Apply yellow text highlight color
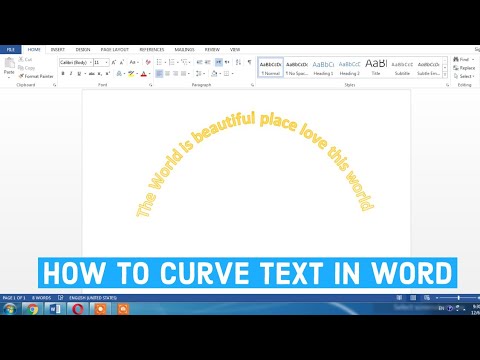Screen dimensions: 480x360 tap(131, 74)
